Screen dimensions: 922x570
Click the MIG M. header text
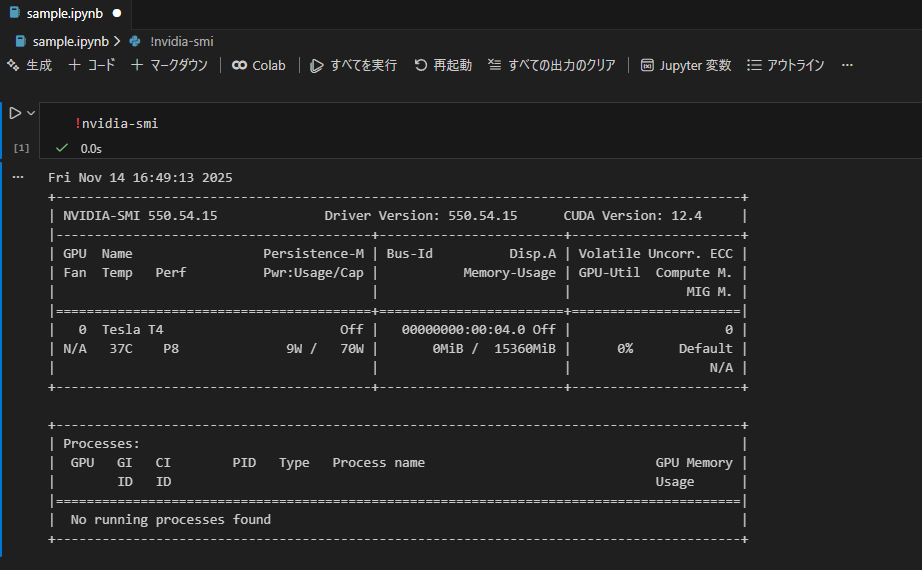(709, 292)
